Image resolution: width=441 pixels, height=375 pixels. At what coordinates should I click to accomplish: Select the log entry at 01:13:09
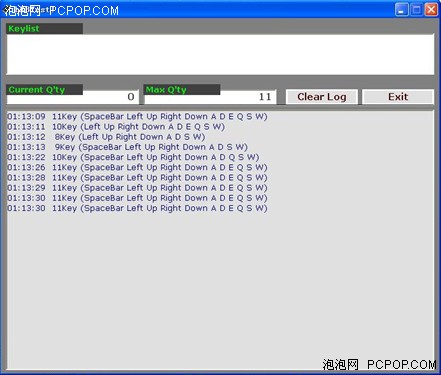tap(137, 117)
